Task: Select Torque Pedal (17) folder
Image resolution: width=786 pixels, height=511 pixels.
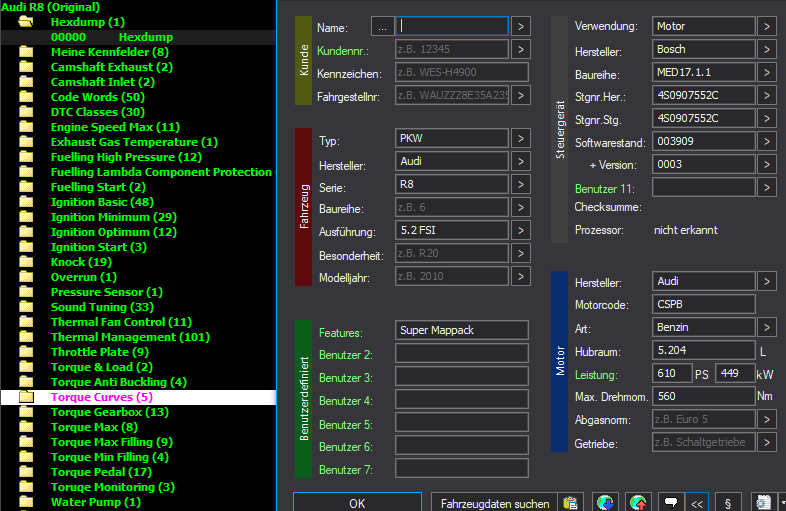Action: pyautogui.click(x=101, y=472)
